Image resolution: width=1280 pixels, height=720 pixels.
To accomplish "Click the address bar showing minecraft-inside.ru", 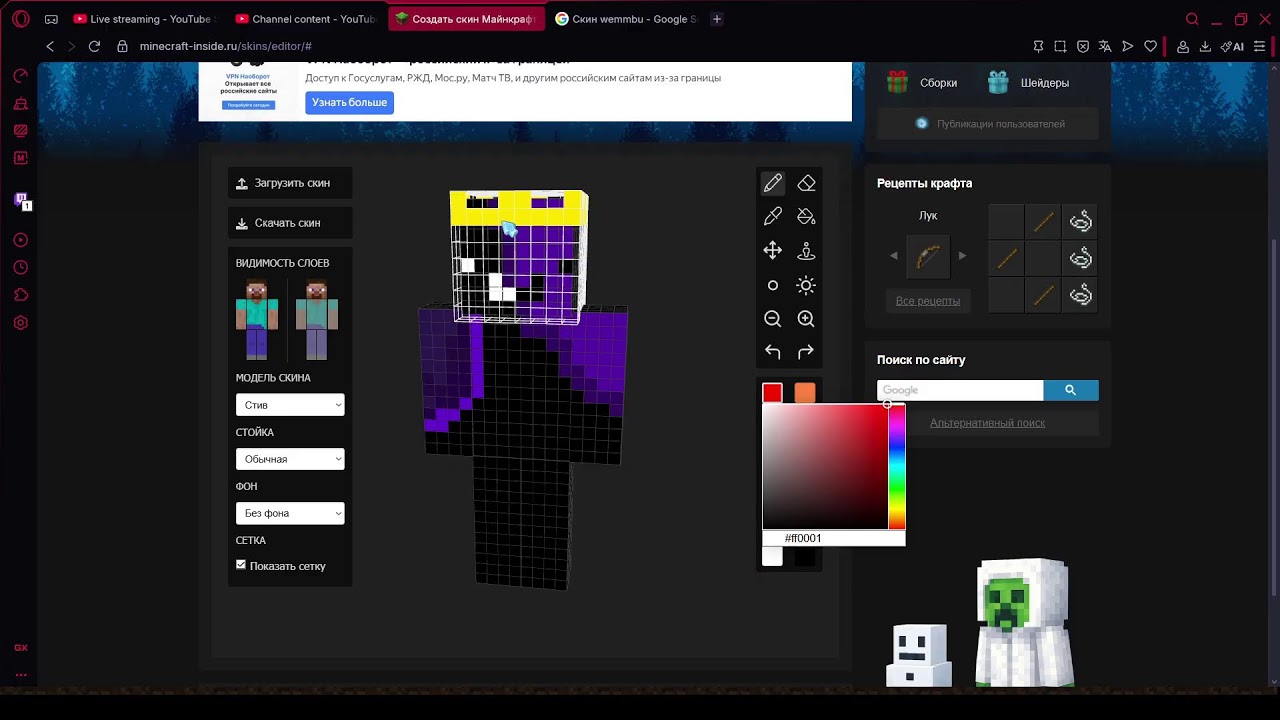I will [x=225, y=46].
